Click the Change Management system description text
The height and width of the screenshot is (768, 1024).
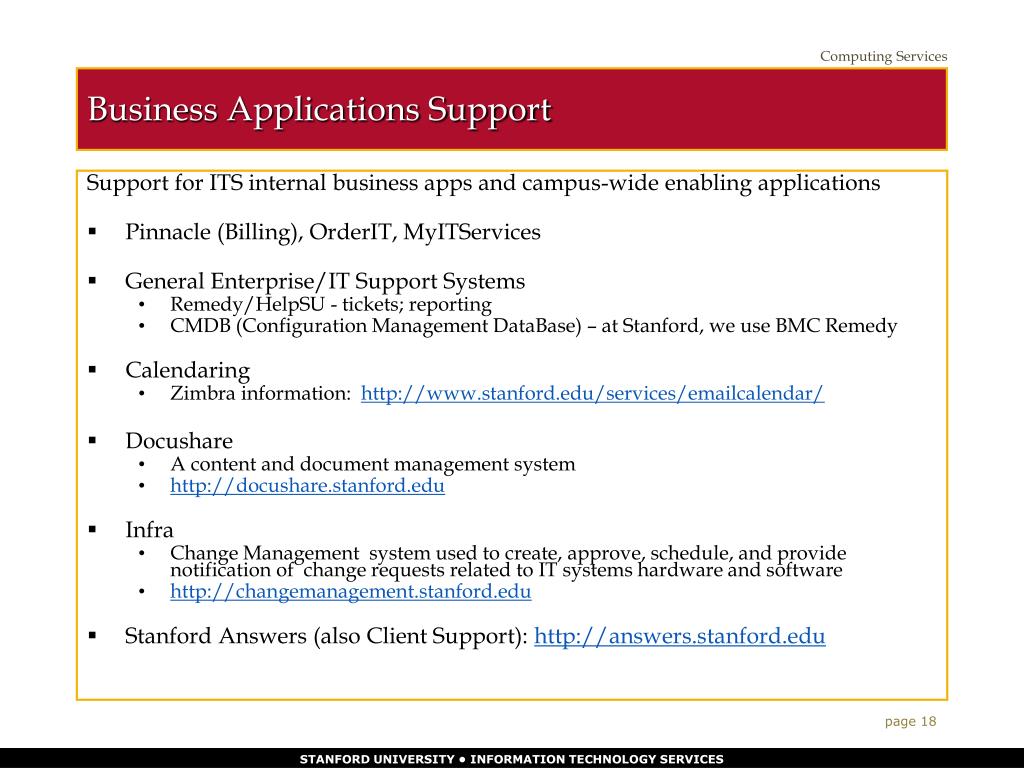click(x=508, y=562)
